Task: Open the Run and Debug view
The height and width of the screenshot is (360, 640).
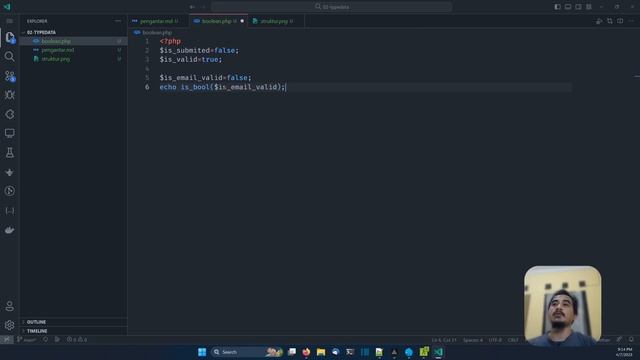Action: (10, 95)
